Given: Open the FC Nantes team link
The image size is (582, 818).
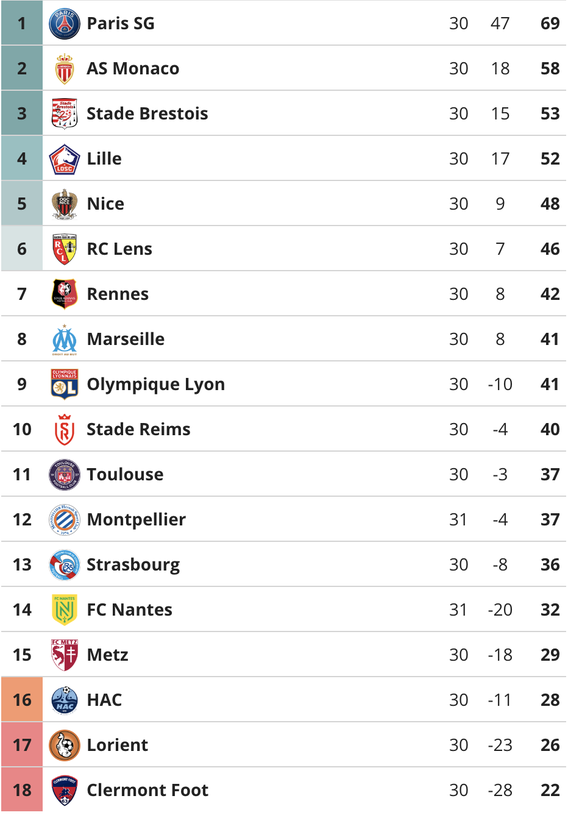Looking at the screenshot, I should (x=129, y=610).
